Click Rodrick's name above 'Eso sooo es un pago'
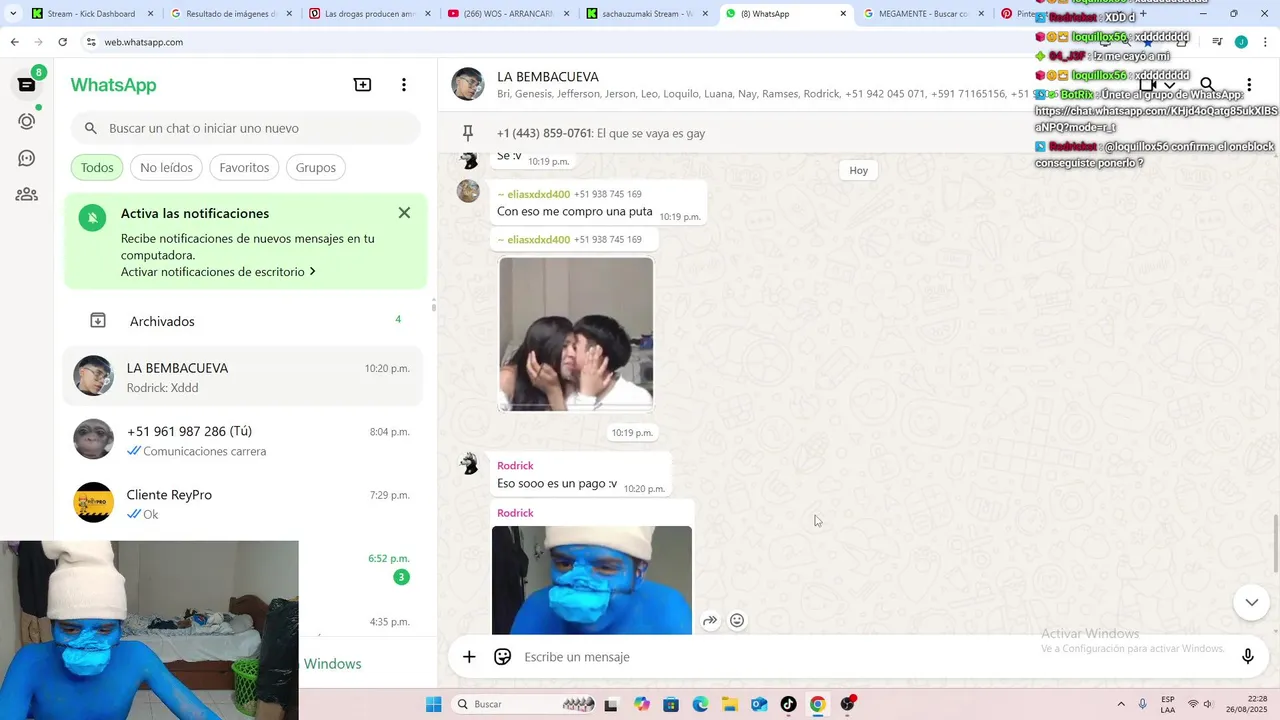Image resolution: width=1280 pixels, height=720 pixels. (515, 466)
